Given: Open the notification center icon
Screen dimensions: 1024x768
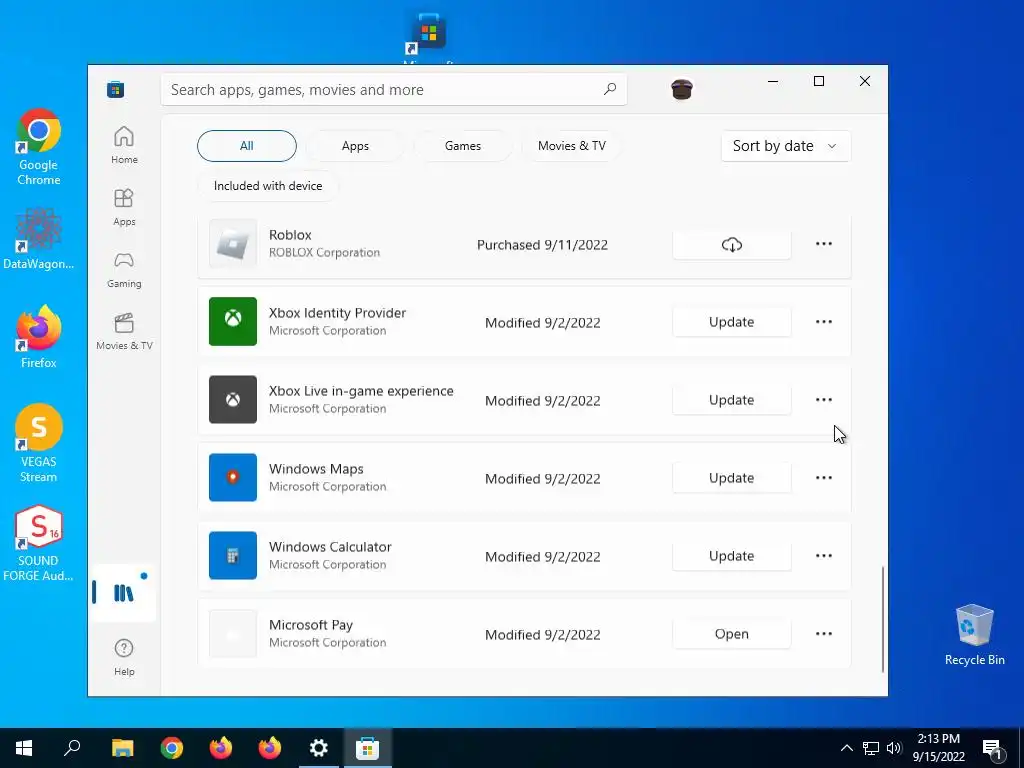Looking at the screenshot, I should coord(993,748).
